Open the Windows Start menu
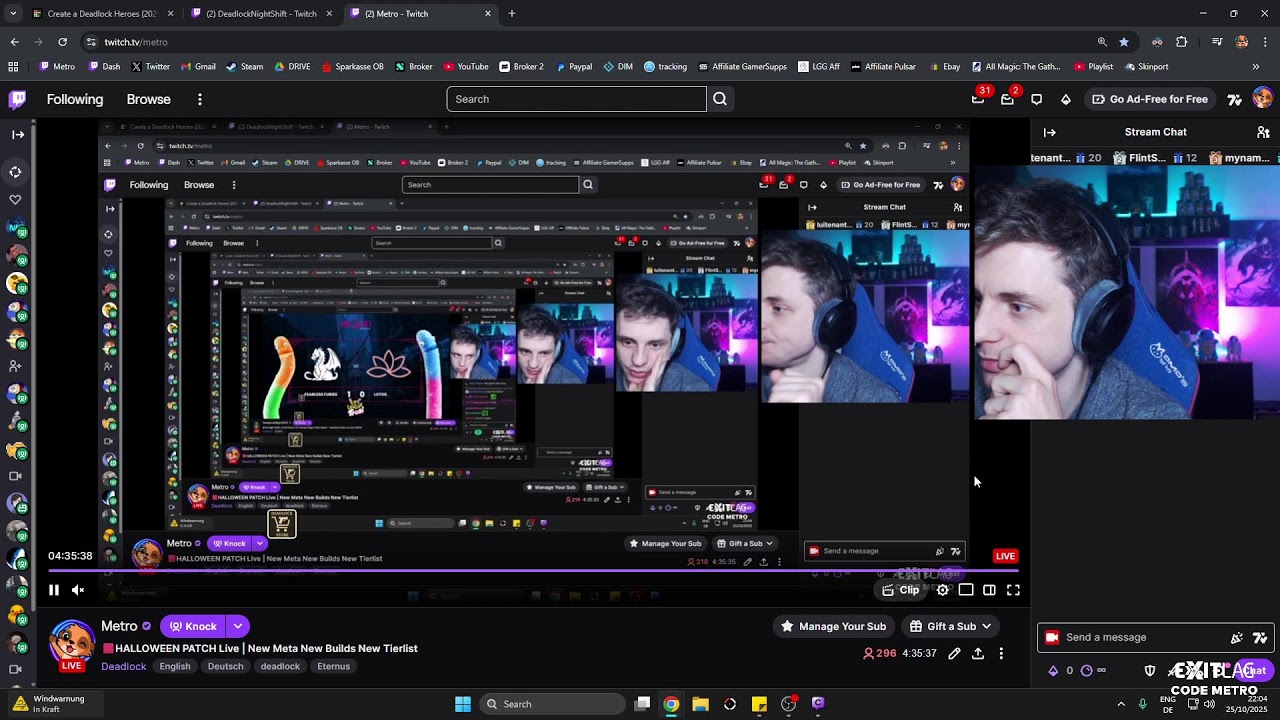The height and width of the screenshot is (720, 1280). coord(463,704)
